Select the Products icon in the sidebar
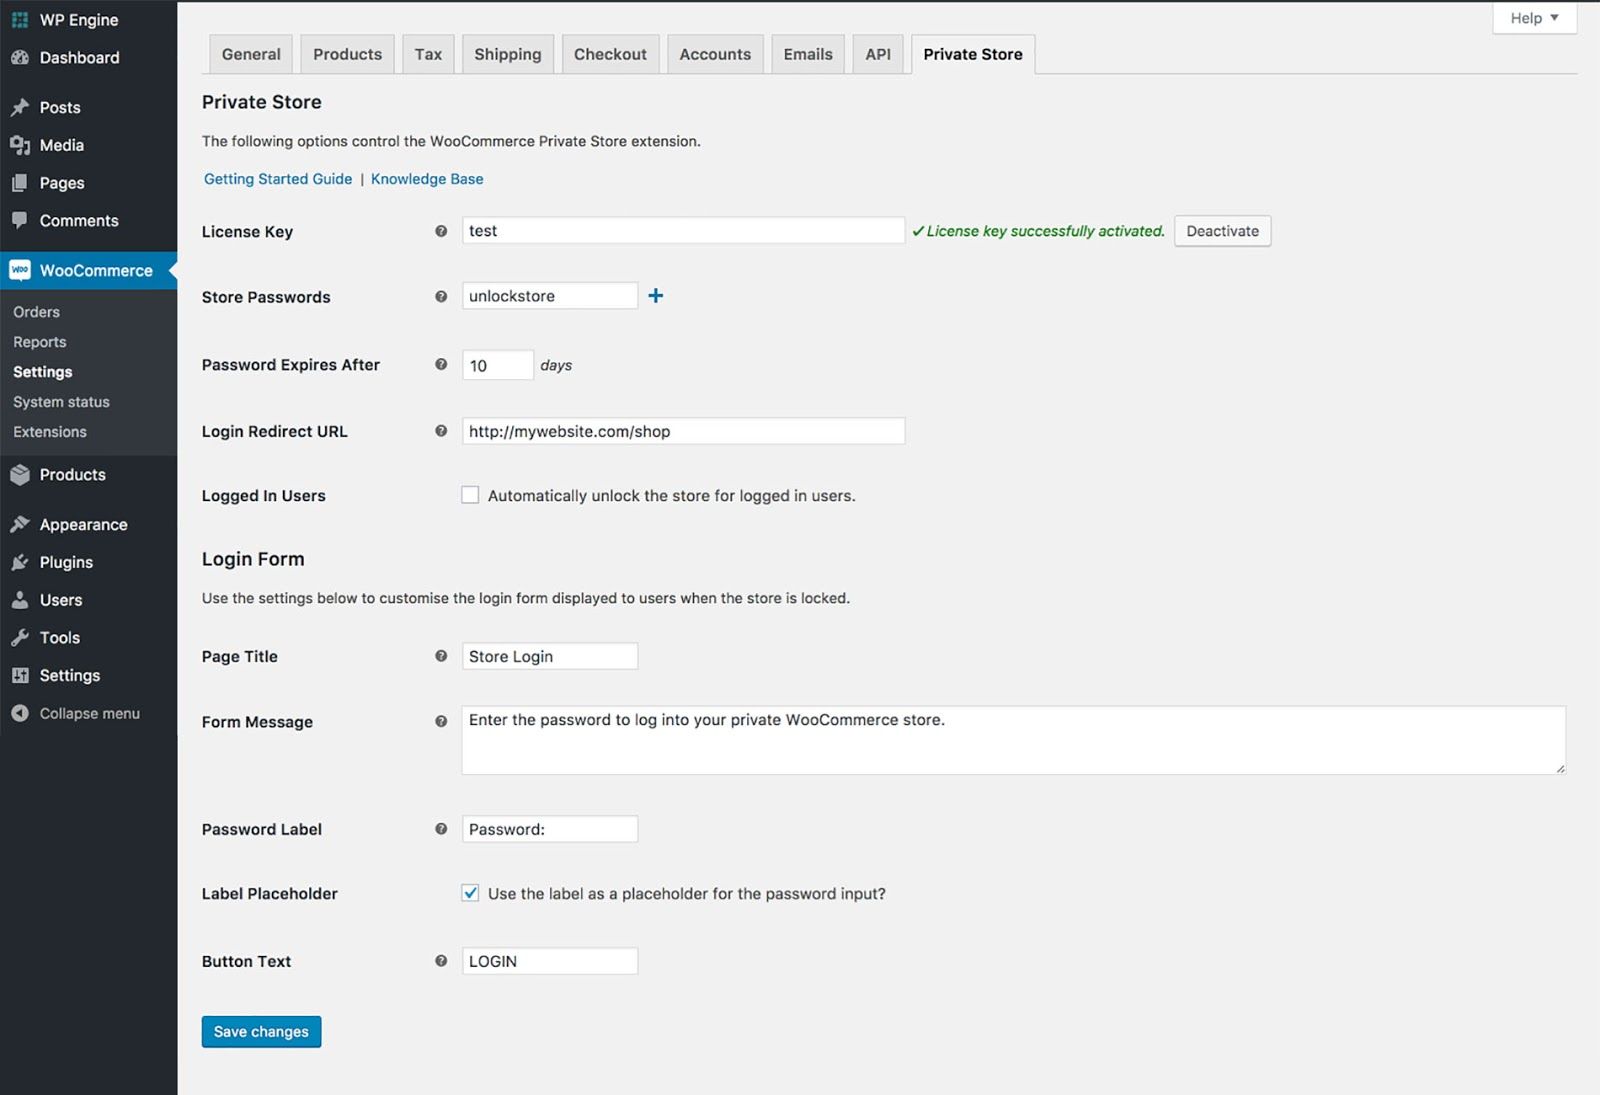Screen dimensions: 1600x1095 pyautogui.click(x=22, y=475)
